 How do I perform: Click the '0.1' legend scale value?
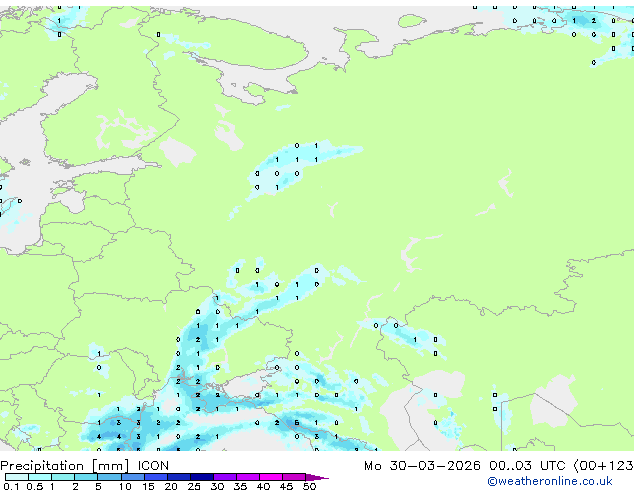[x=11, y=486]
